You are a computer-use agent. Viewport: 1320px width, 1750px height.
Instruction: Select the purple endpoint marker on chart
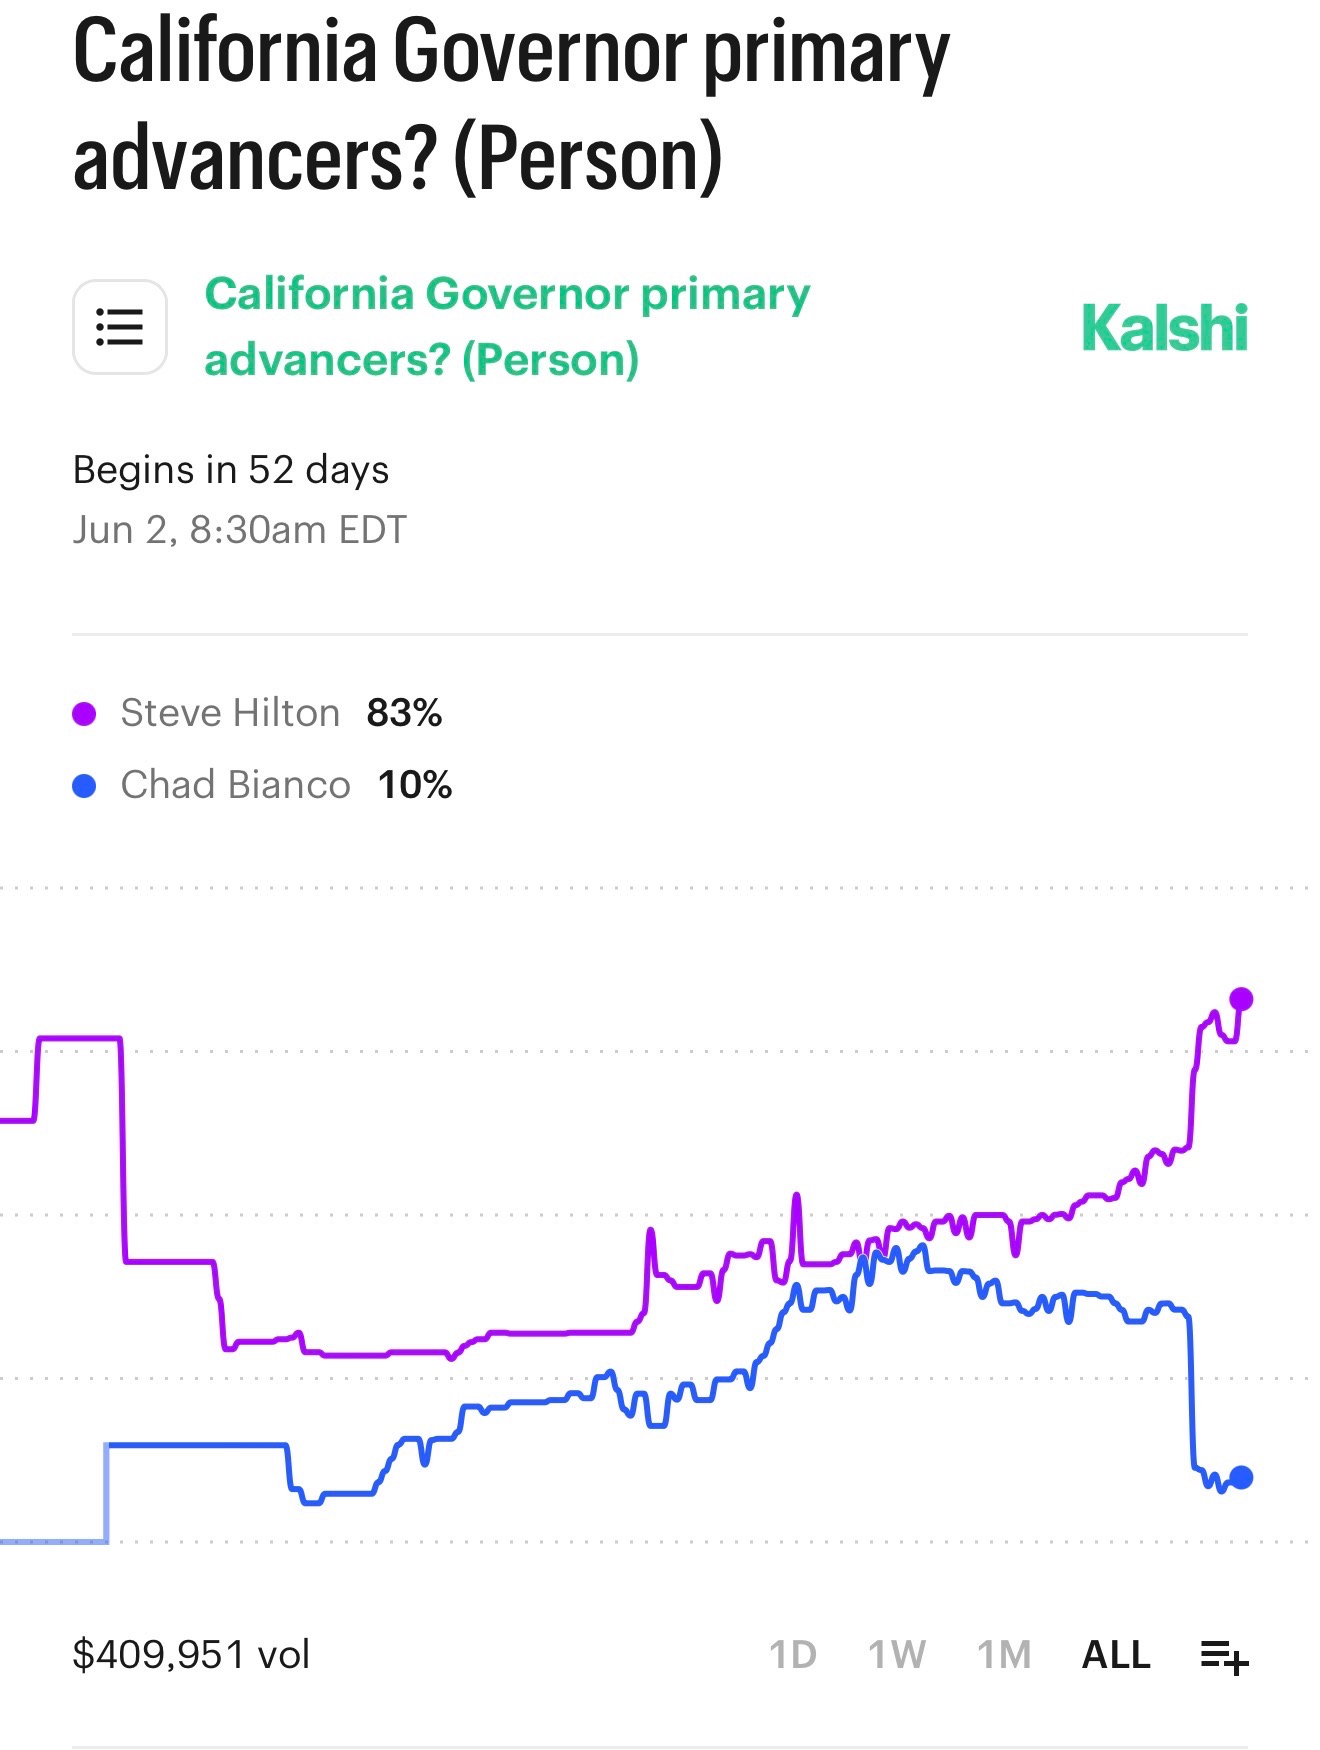coord(1241,999)
